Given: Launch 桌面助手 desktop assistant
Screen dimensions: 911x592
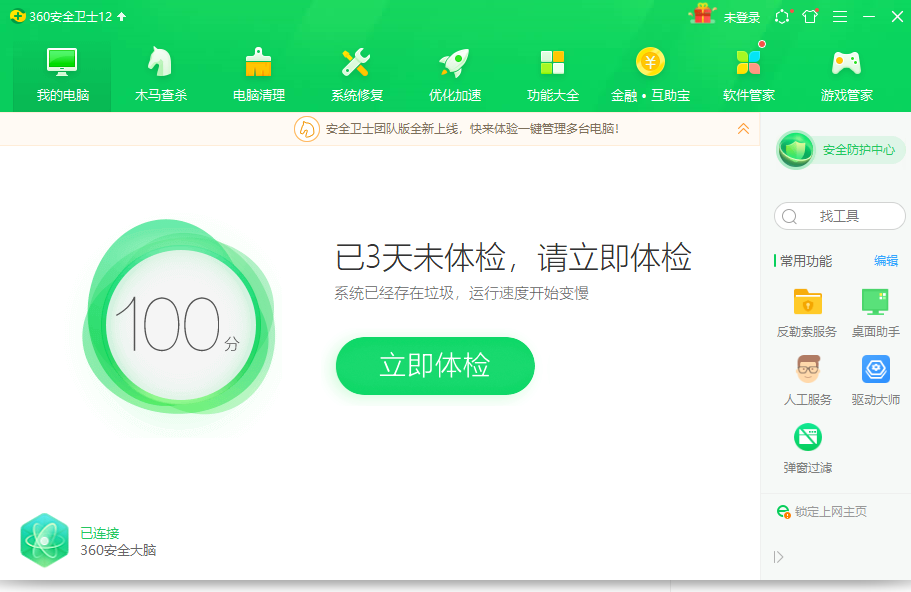Looking at the screenshot, I should tap(876, 313).
